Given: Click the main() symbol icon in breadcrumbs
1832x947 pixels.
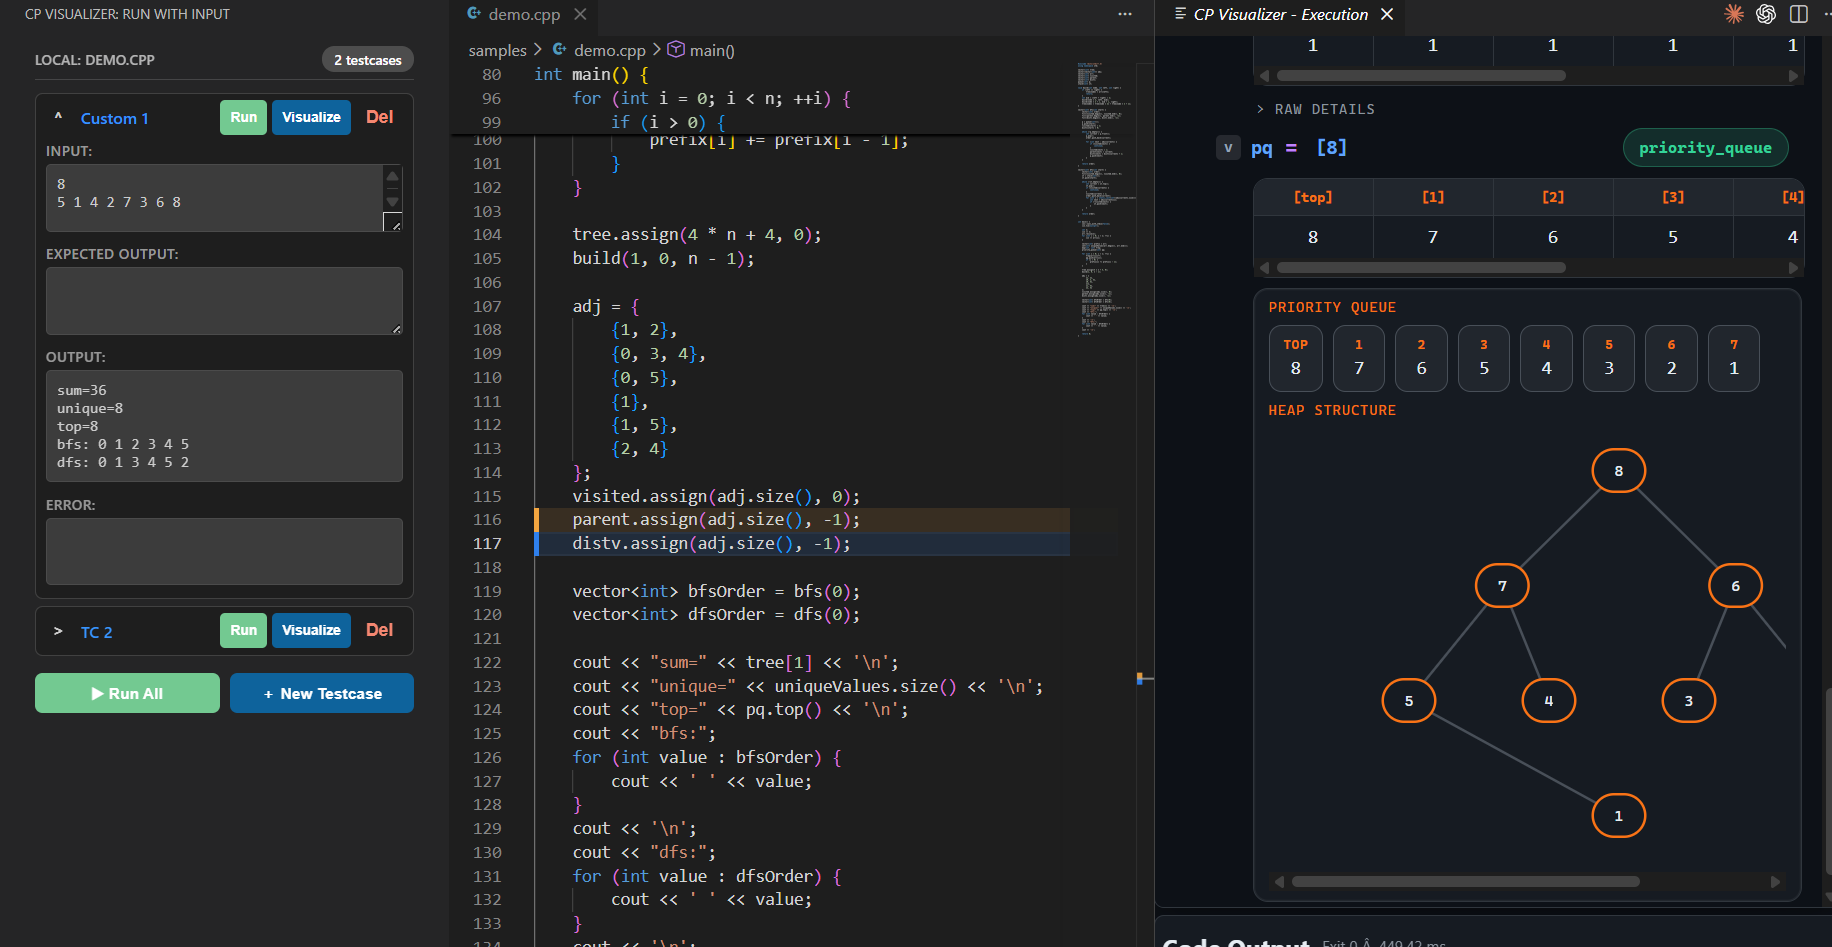Looking at the screenshot, I should (x=676, y=50).
